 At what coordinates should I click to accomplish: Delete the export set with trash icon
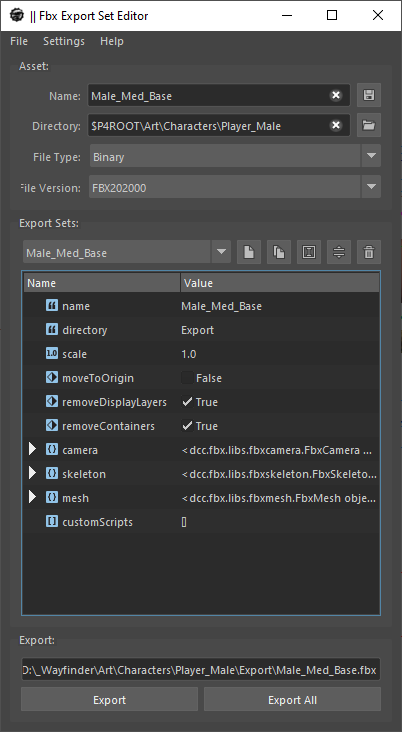tap(369, 253)
